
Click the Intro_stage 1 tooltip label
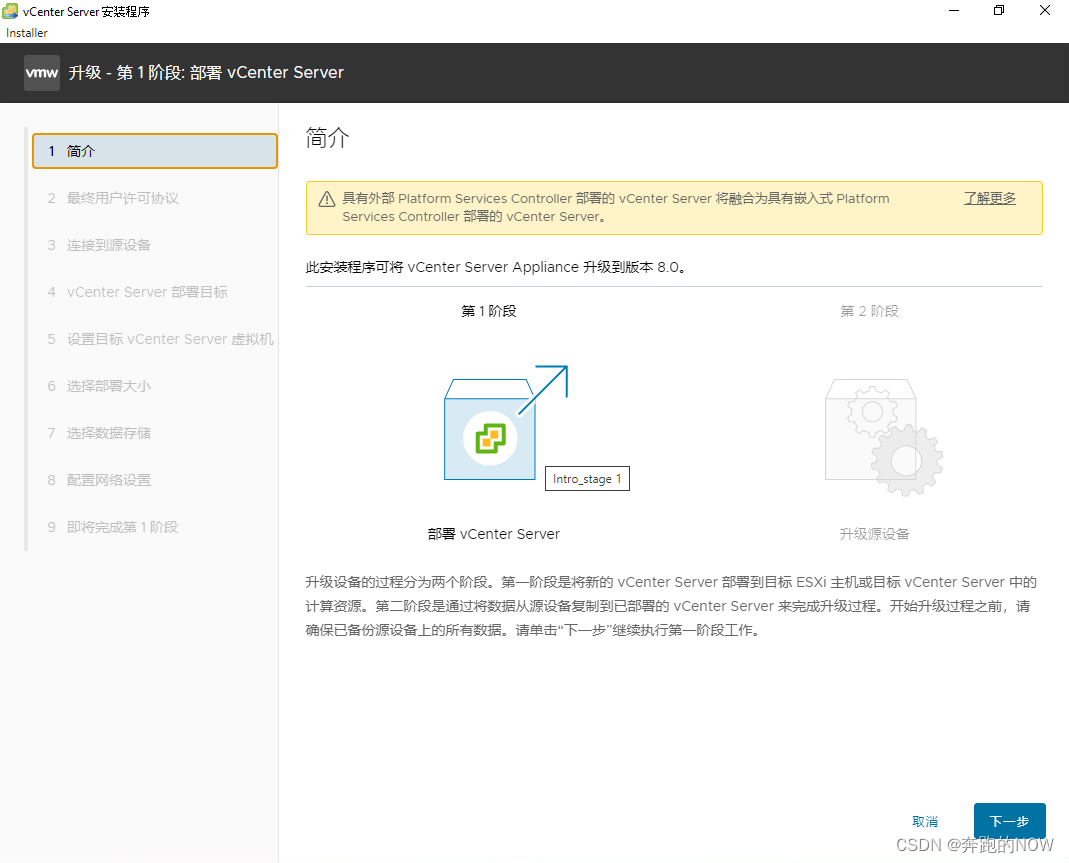[587, 479]
